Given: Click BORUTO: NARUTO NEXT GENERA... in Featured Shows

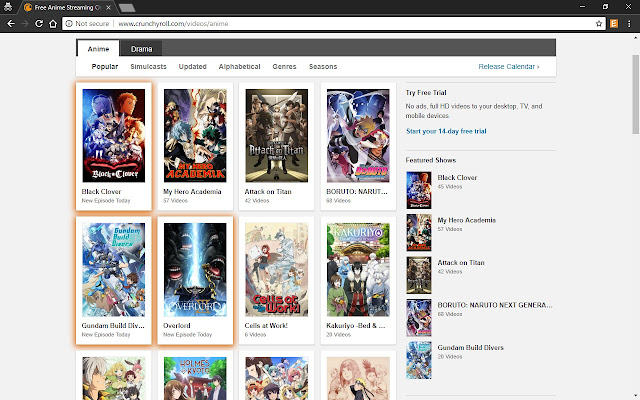Looking at the screenshot, I should 495,305.
